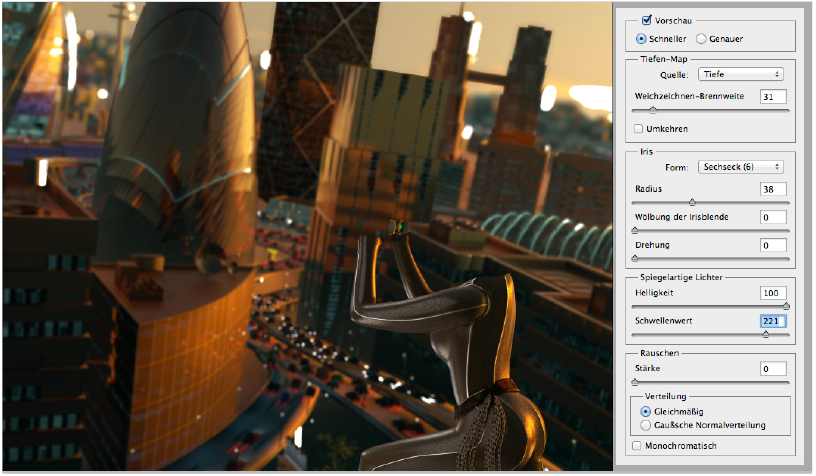Image resolution: width=816 pixels, height=476 pixels.
Task: Select Gaußsche Normalverteilung radio button
Action: point(646,426)
